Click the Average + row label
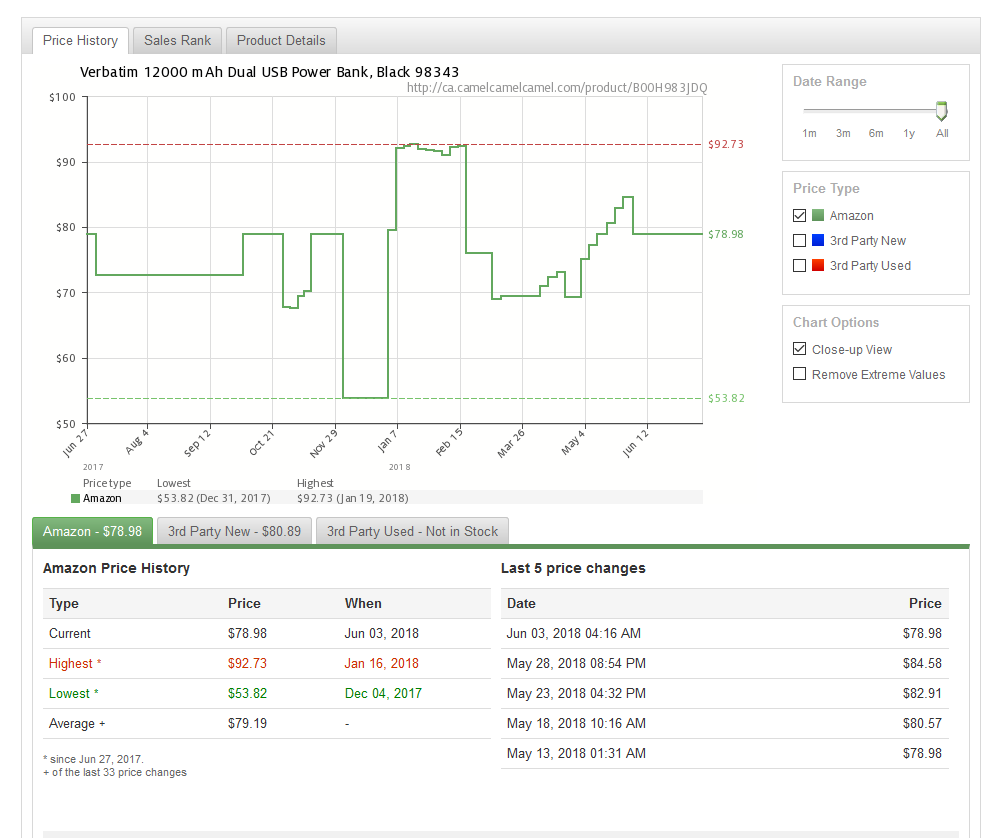The height and width of the screenshot is (838, 995). tap(77, 724)
